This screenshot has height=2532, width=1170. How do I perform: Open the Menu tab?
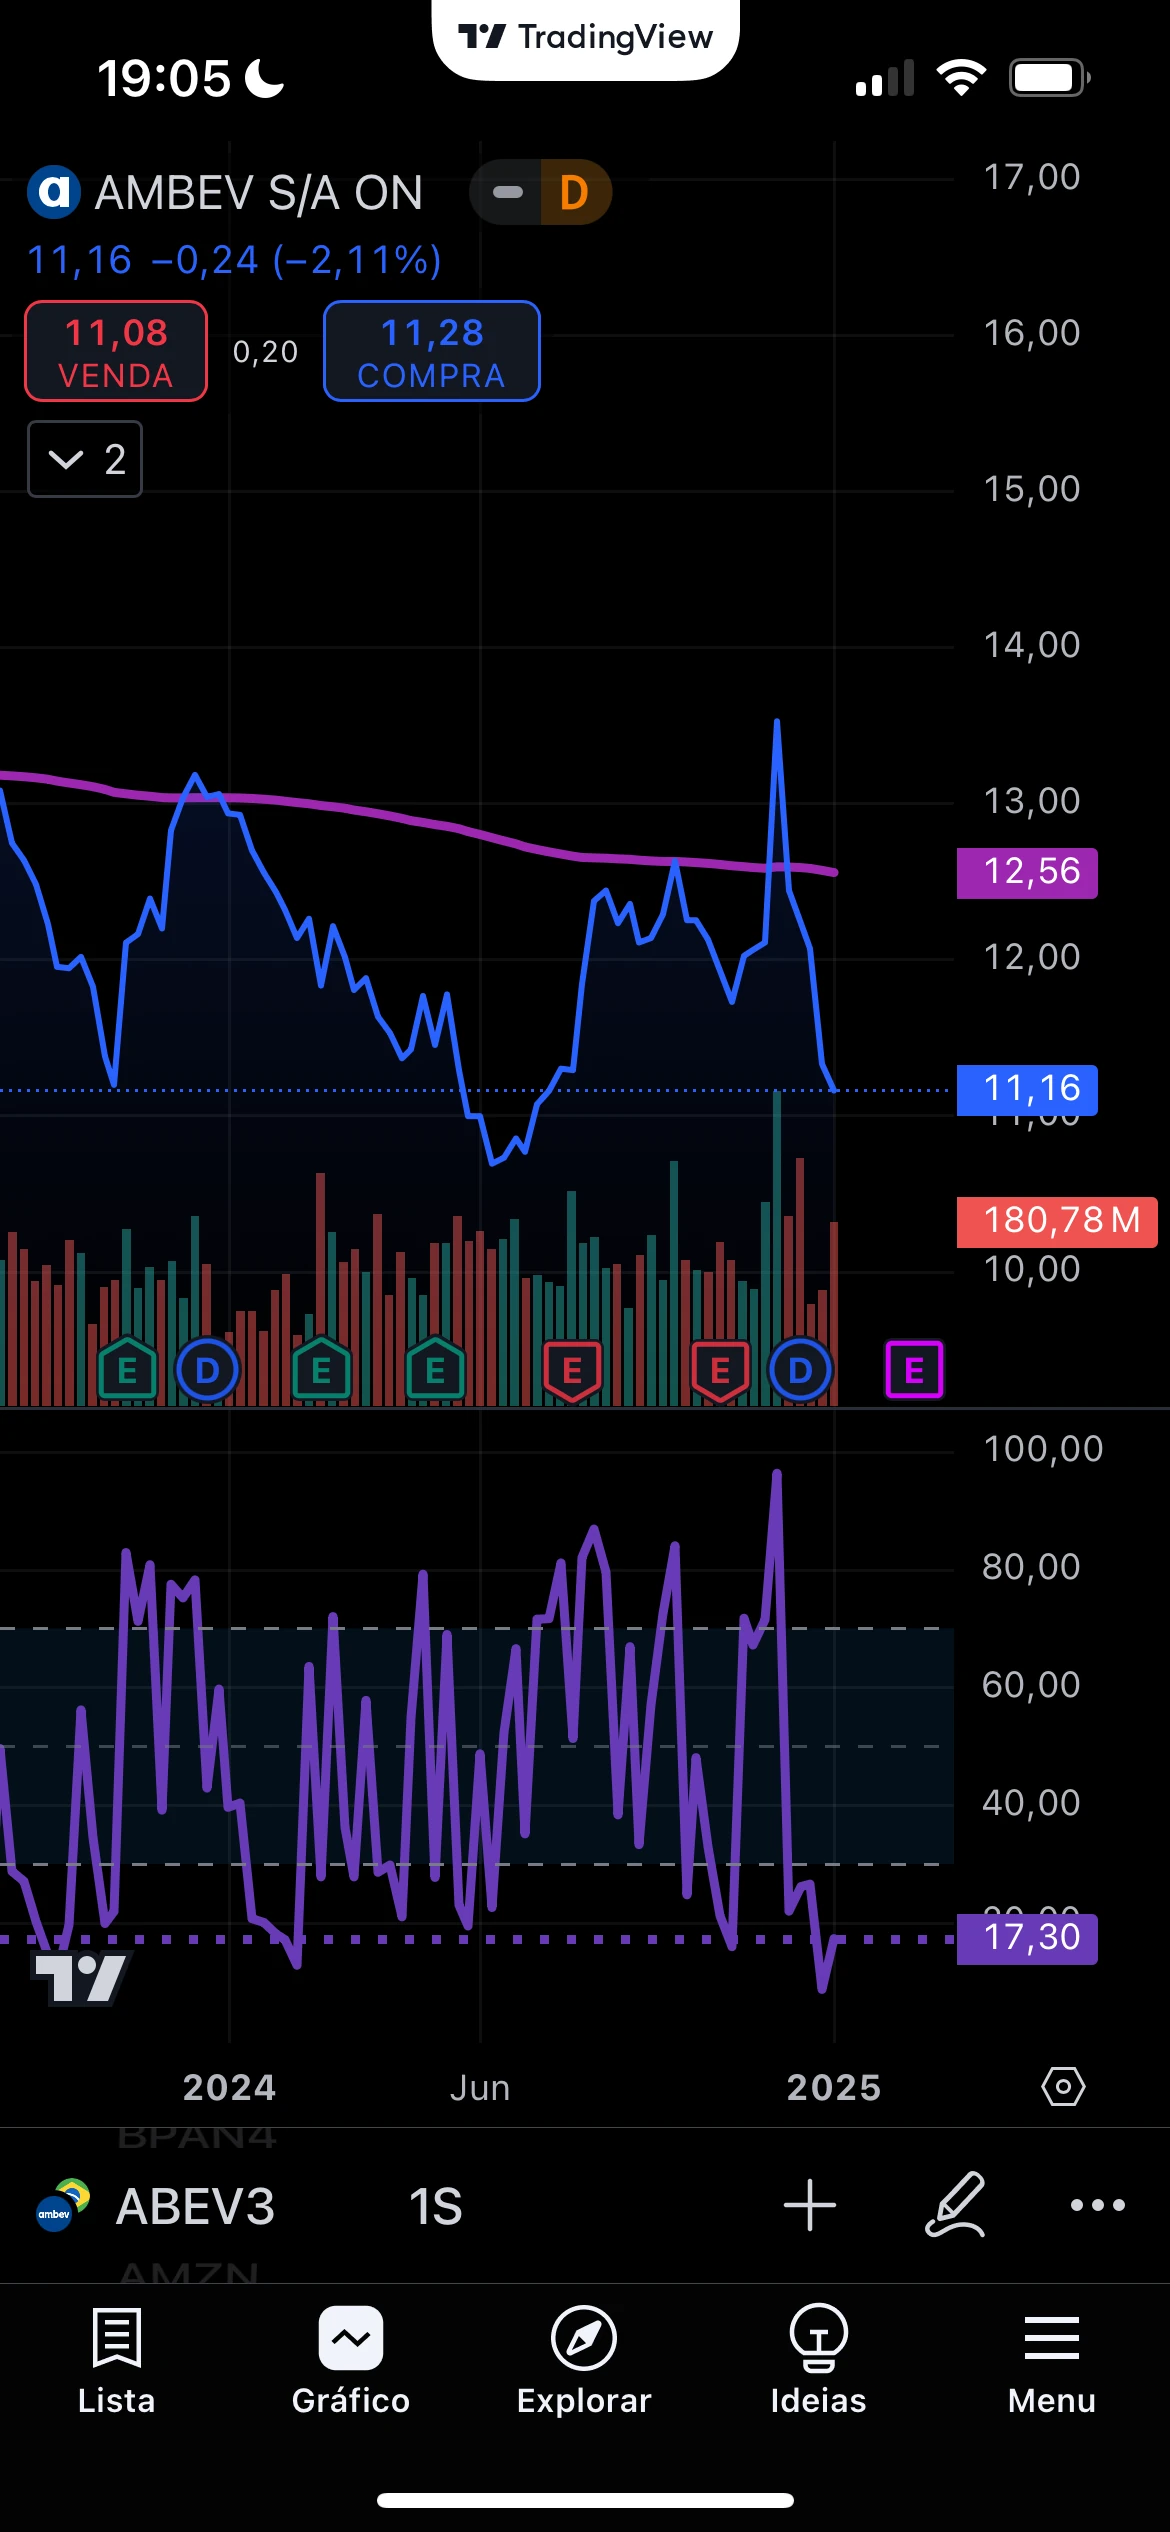click(1051, 2358)
